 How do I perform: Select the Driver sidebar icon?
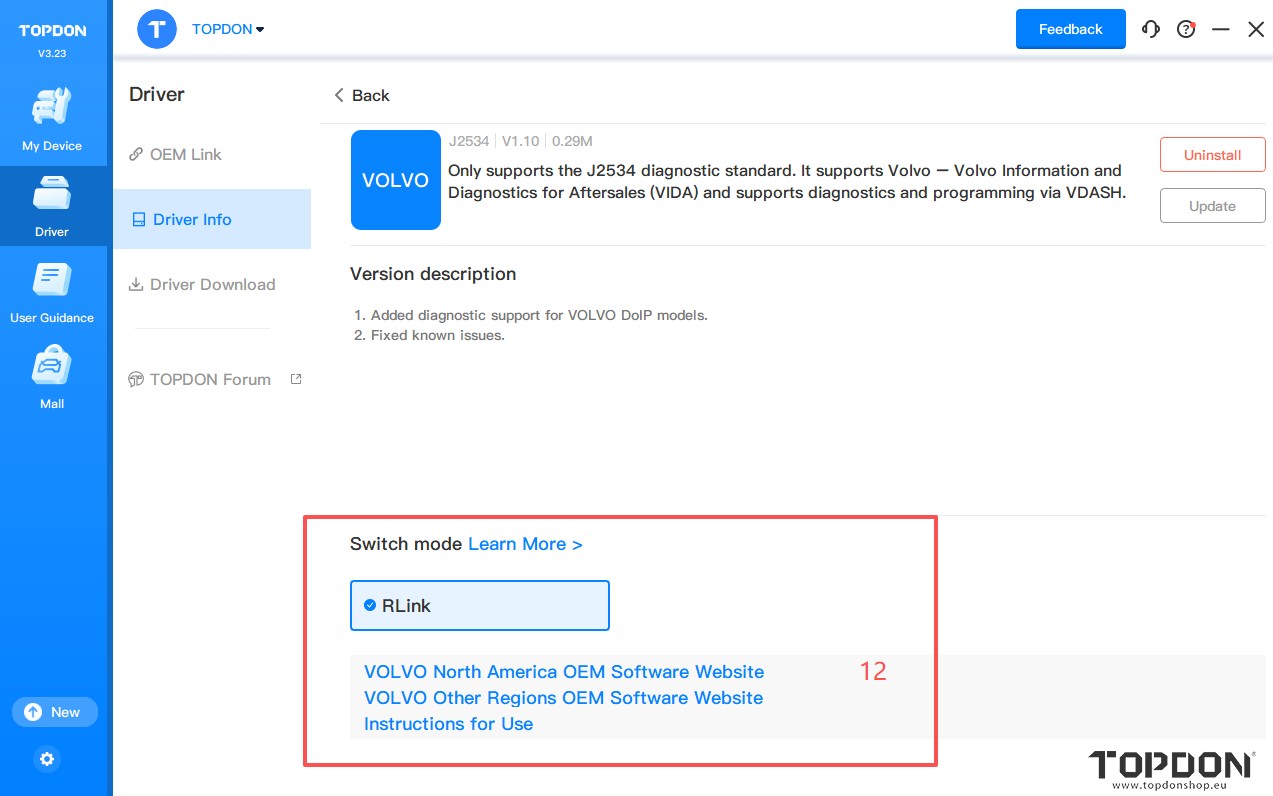click(x=52, y=193)
